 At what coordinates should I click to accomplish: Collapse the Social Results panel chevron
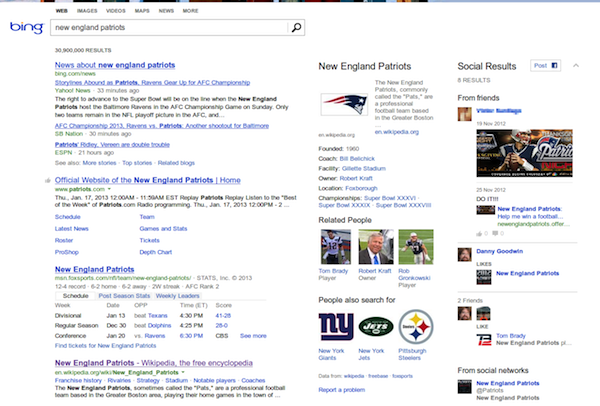pyautogui.click(x=576, y=66)
